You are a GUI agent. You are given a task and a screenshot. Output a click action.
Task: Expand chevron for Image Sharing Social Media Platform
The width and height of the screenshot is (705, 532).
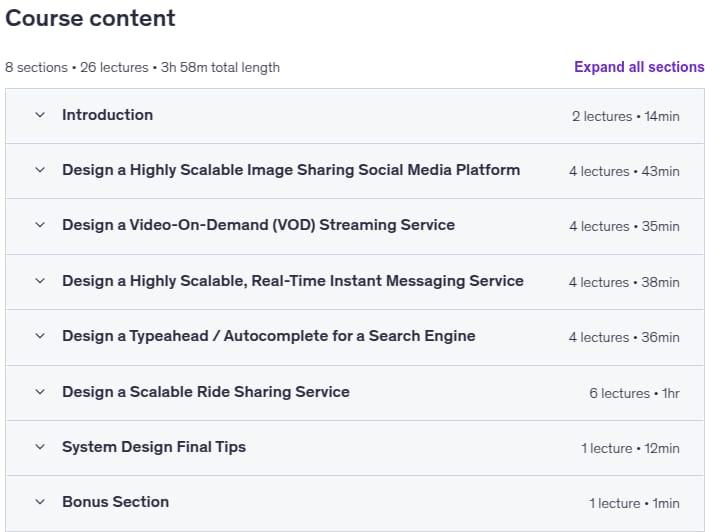[40, 170]
